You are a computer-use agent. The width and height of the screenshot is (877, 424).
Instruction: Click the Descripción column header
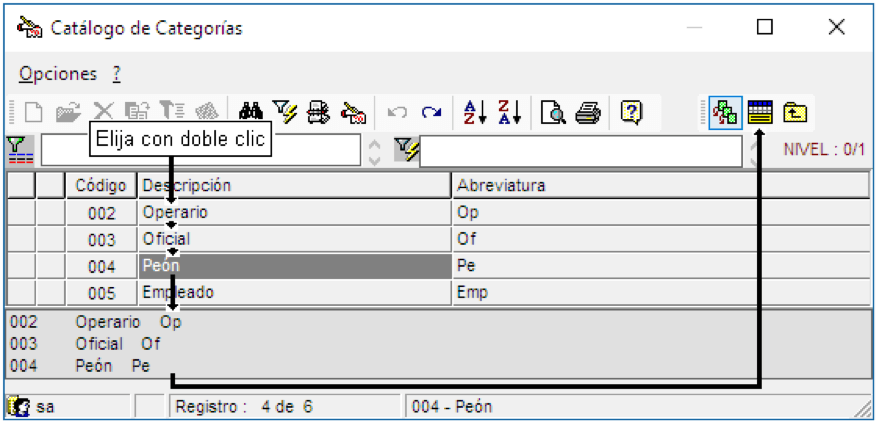(x=295, y=185)
